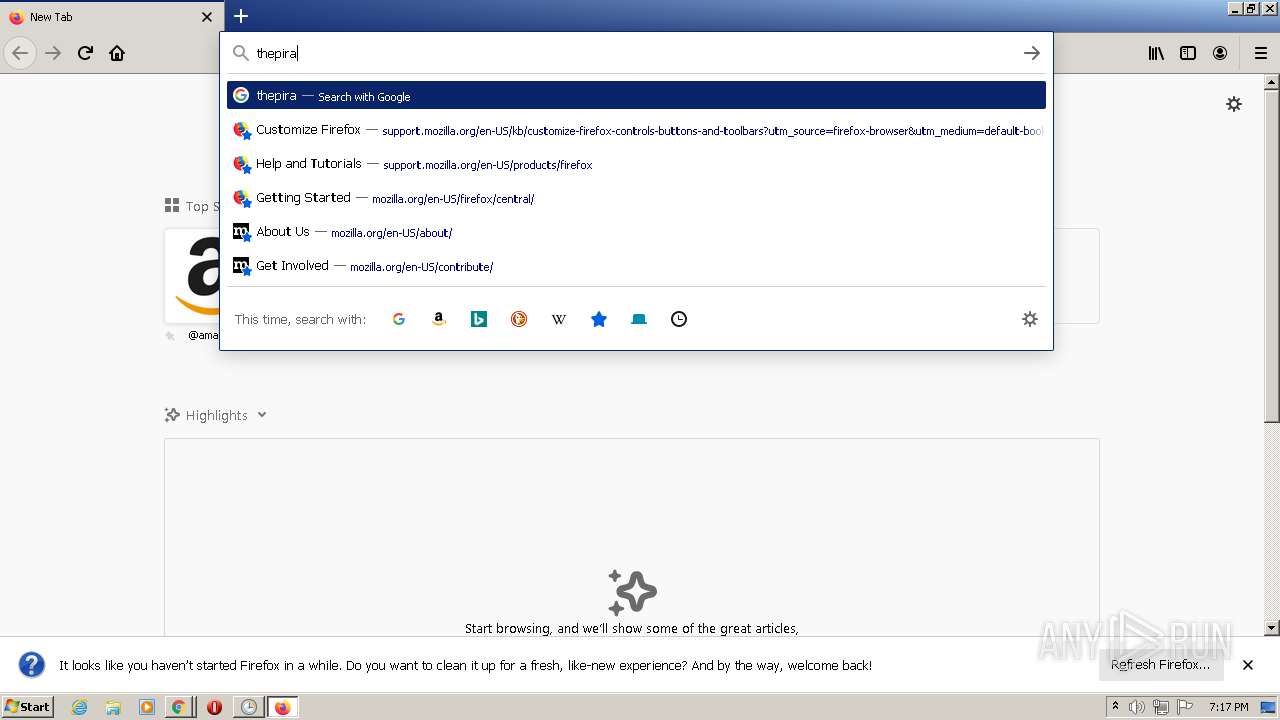The height and width of the screenshot is (720, 1280).
Task: Click the question mark info icon
Action: pyautogui.click(x=32, y=665)
